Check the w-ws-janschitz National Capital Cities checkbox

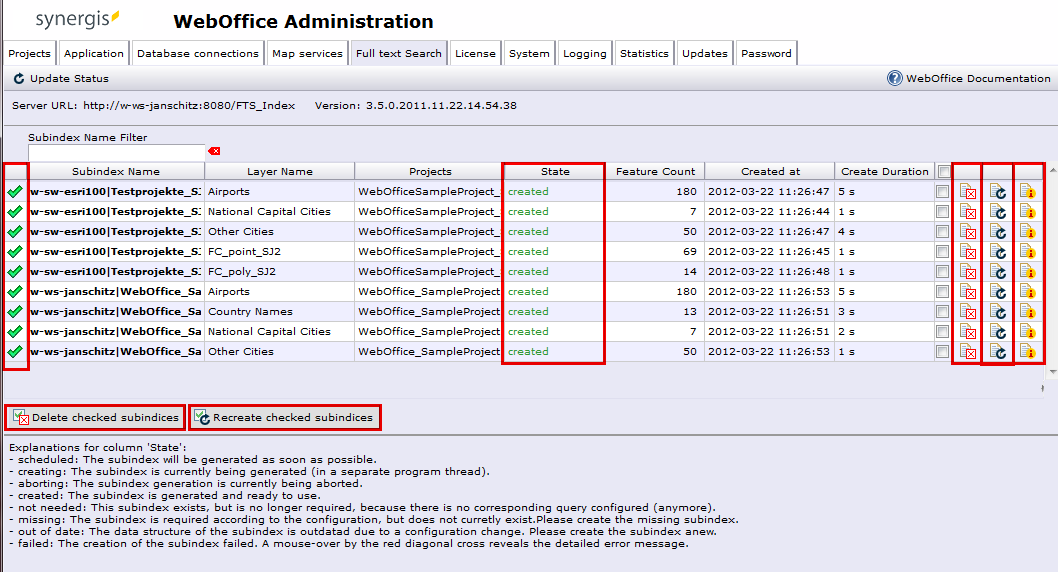942,332
